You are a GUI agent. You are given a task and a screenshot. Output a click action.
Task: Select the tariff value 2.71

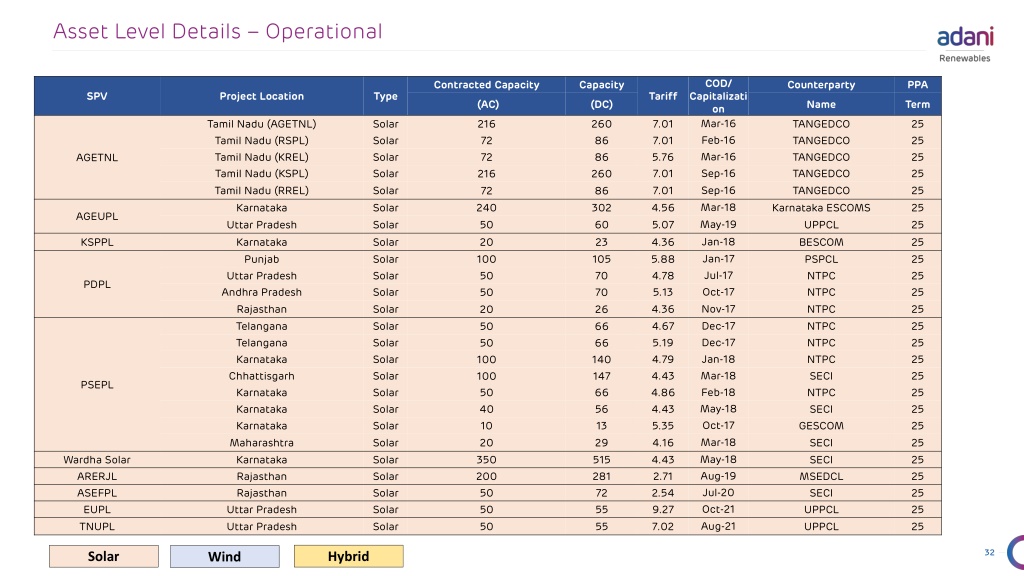[x=662, y=477]
